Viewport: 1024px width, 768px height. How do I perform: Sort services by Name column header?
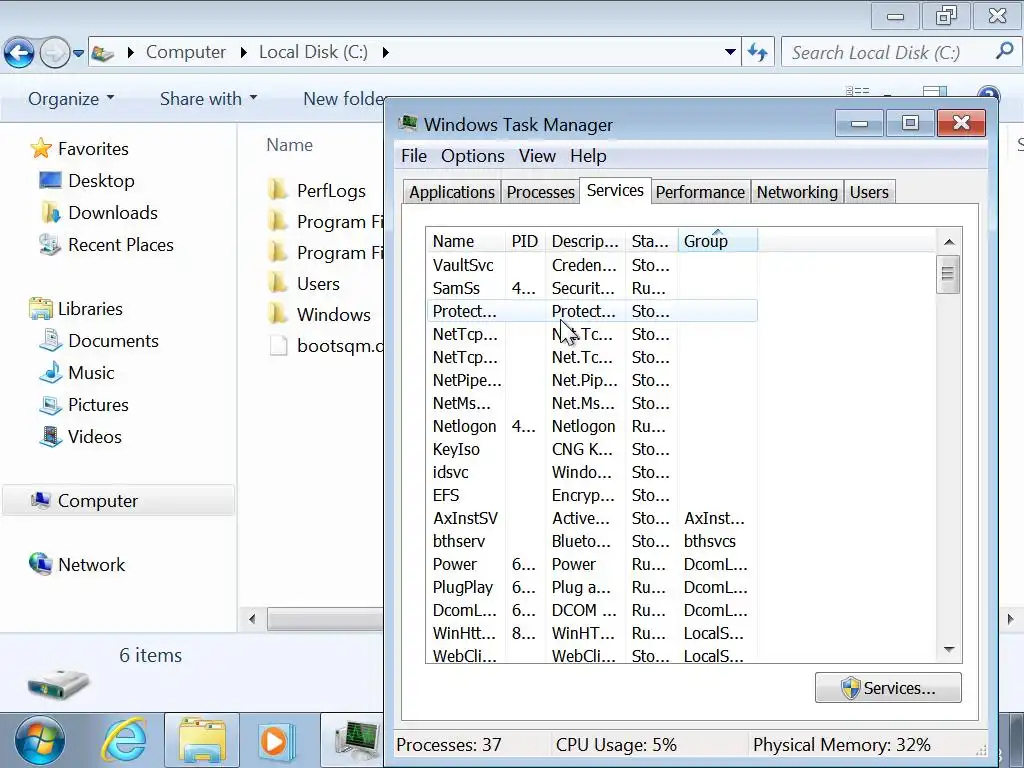pyautogui.click(x=466, y=240)
